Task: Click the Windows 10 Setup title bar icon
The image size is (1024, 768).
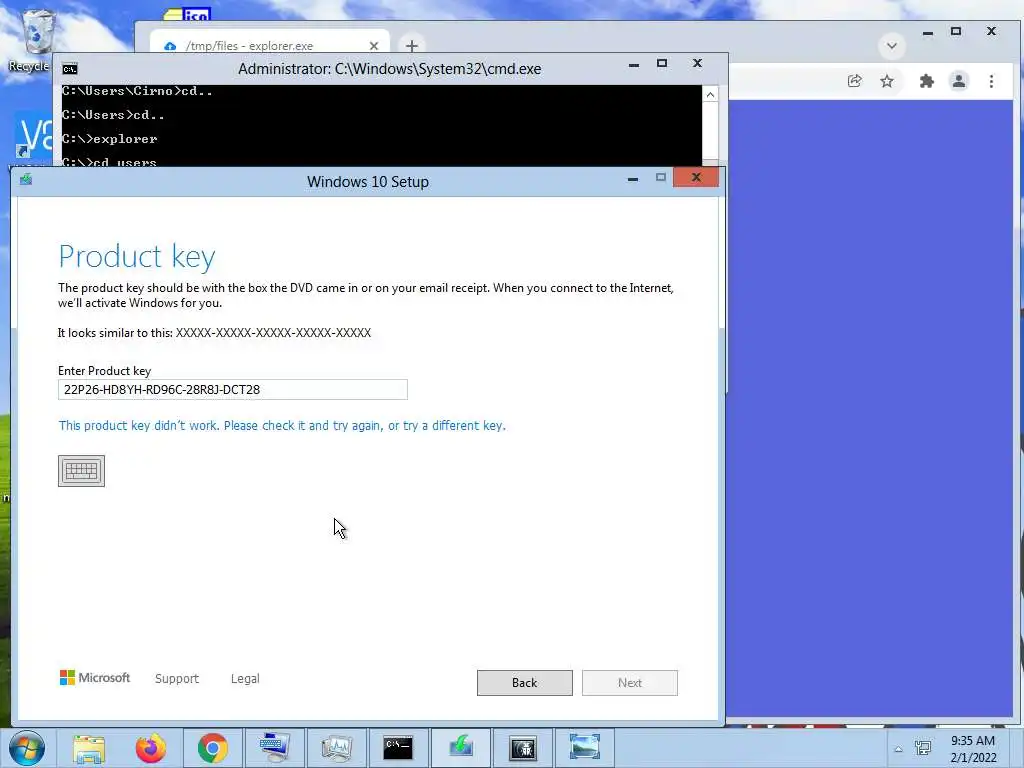Action: click(x=26, y=179)
